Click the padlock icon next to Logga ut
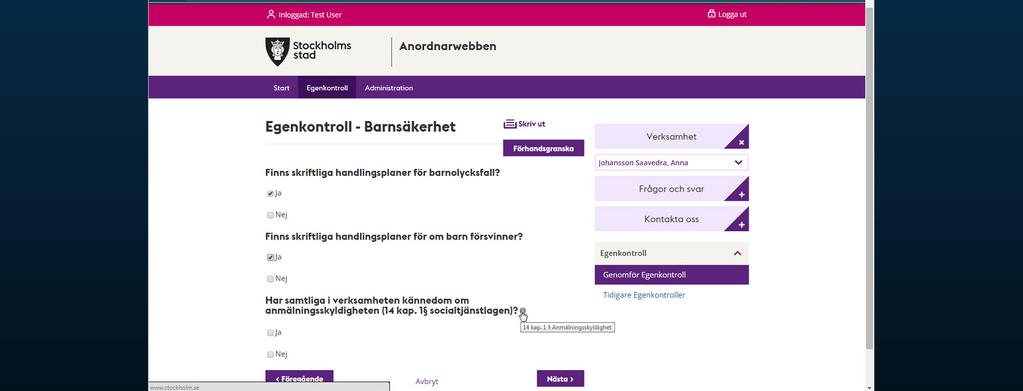Image resolution: width=1023 pixels, height=391 pixels. click(711, 14)
